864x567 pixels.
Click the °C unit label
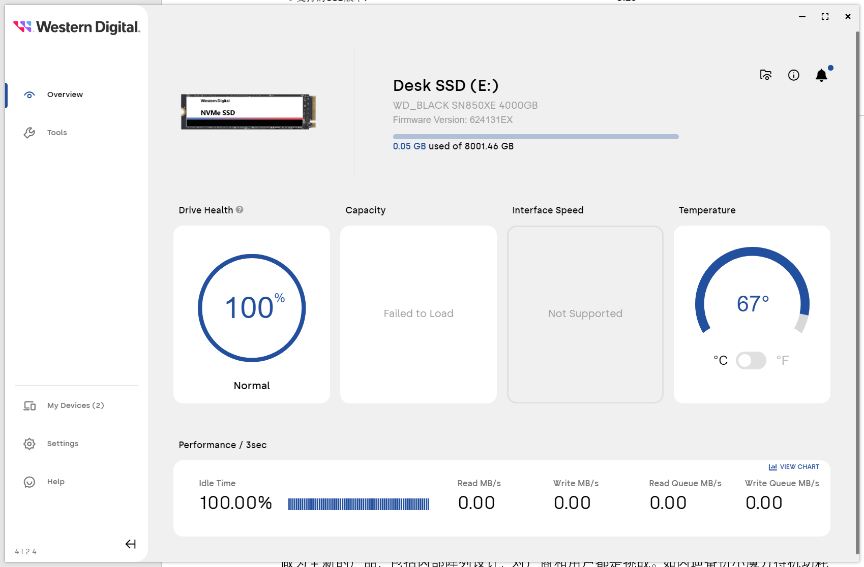pos(720,360)
